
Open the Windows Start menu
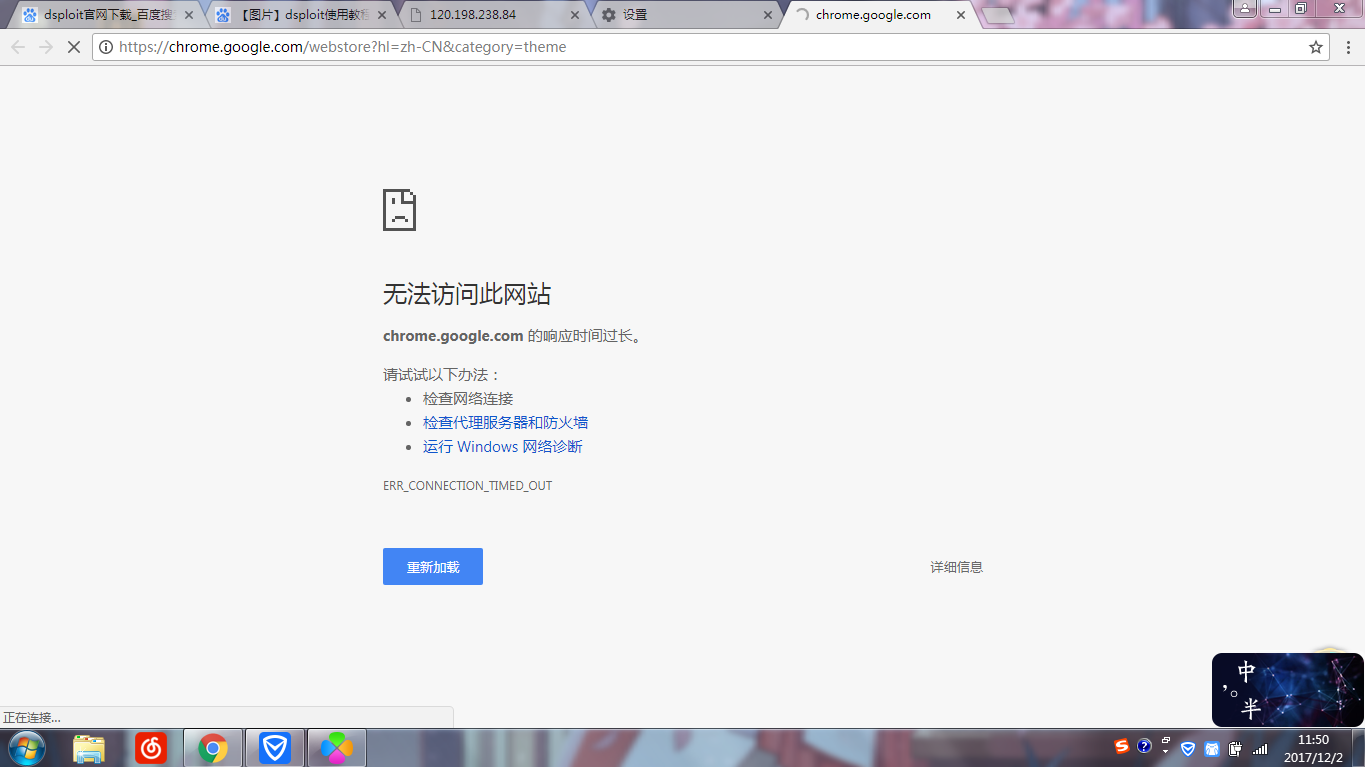point(27,747)
